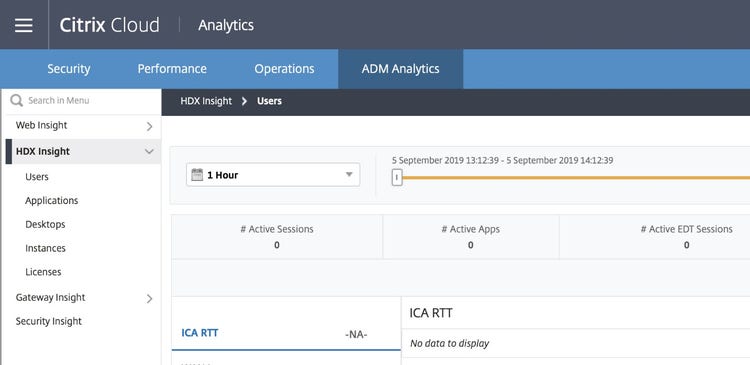
Task: Collapse the HDX Insight chevron
Action: point(149,152)
